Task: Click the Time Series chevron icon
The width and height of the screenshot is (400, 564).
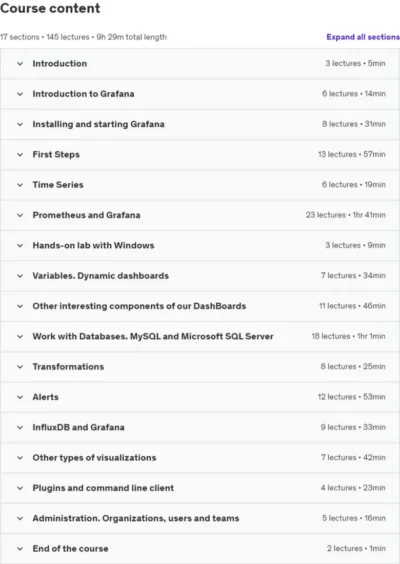Action: pyautogui.click(x=20, y=185)
